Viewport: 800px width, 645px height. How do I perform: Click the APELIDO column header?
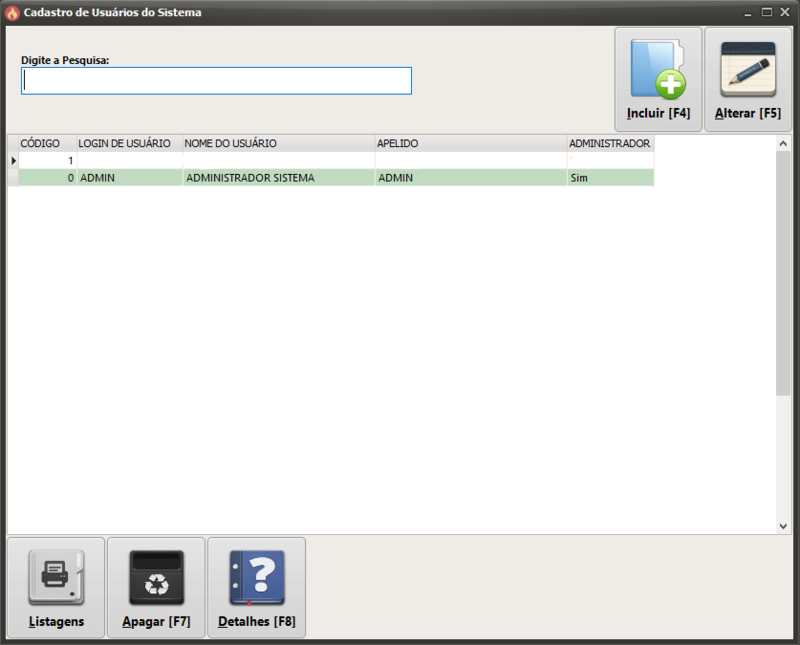(471, 143)
